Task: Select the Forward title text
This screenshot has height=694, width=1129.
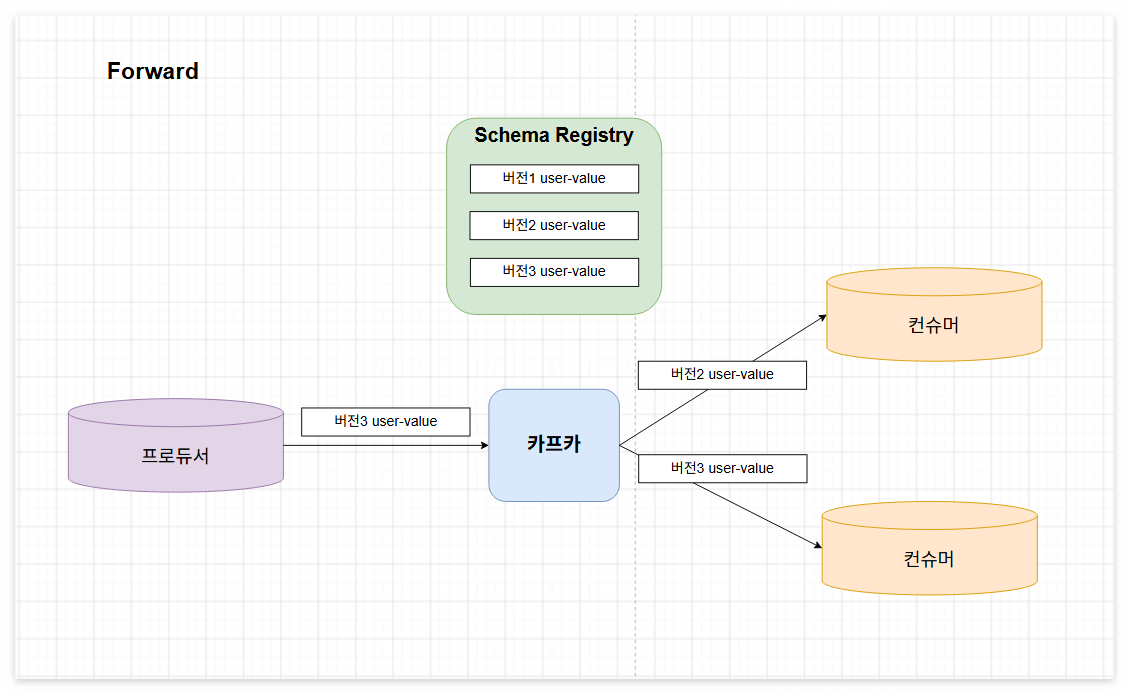Action: coord(153,71)
